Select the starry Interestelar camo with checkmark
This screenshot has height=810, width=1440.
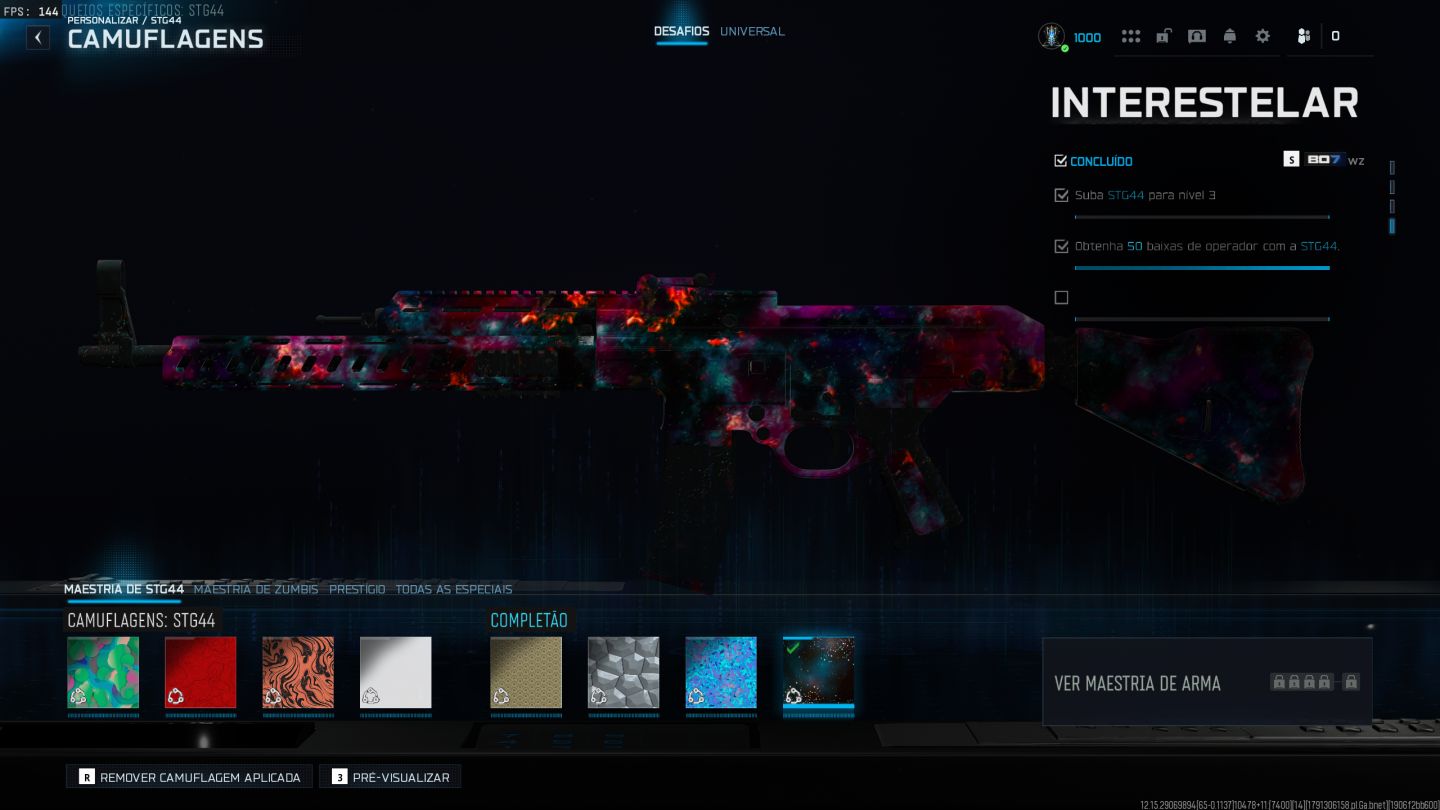[819, 672]
